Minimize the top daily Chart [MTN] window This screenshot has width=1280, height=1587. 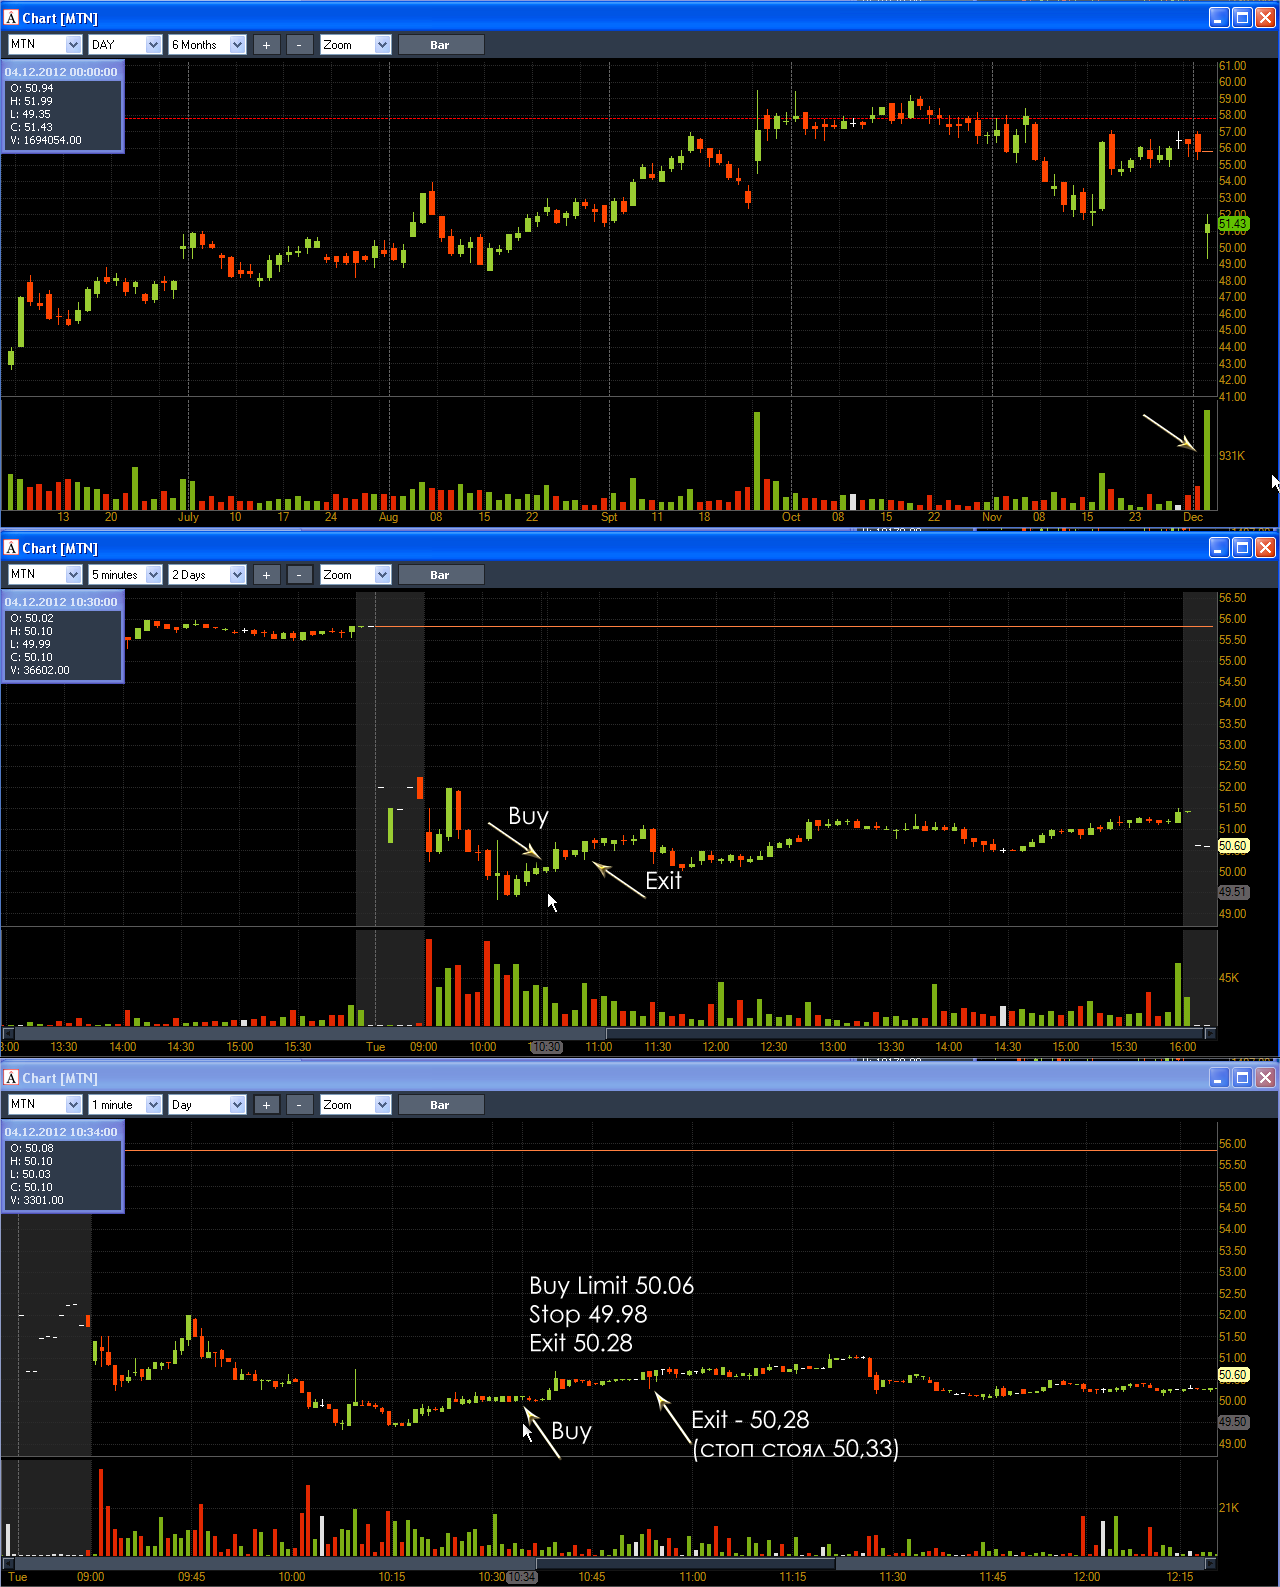click(x=1219, y=17)
